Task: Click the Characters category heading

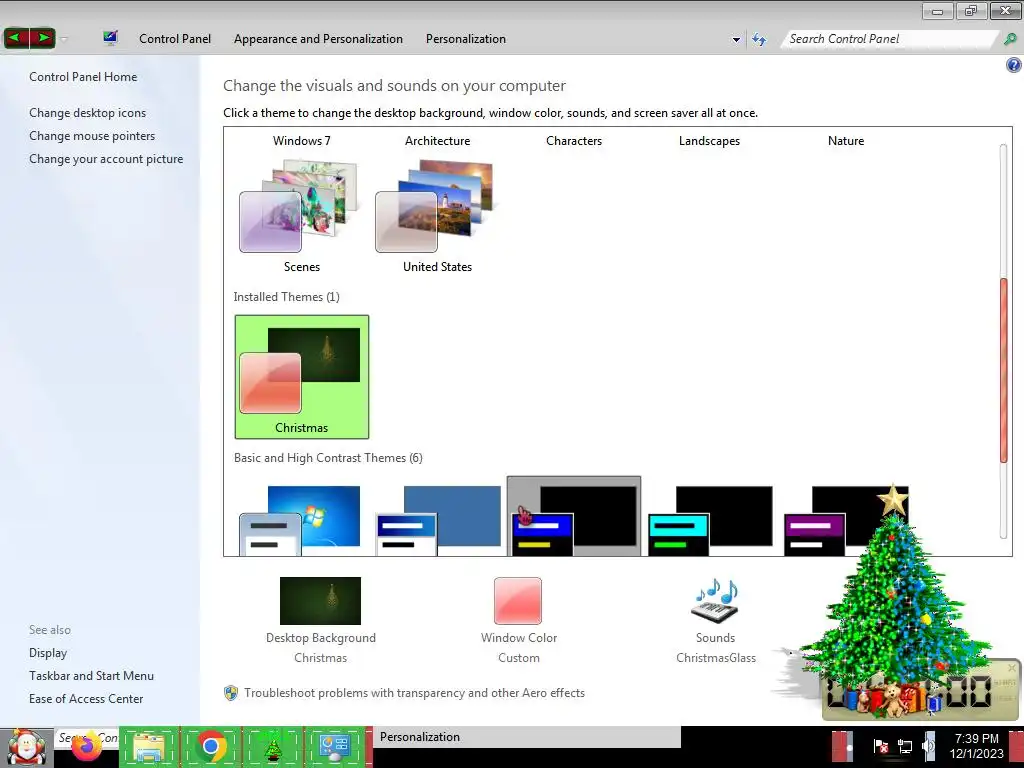Action: (x=574, y=141)
